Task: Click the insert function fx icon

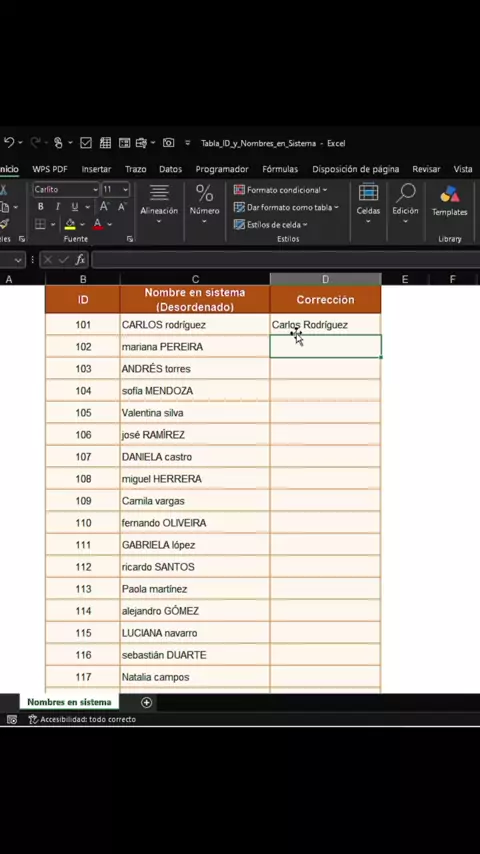Action: [x=80, y=260]
